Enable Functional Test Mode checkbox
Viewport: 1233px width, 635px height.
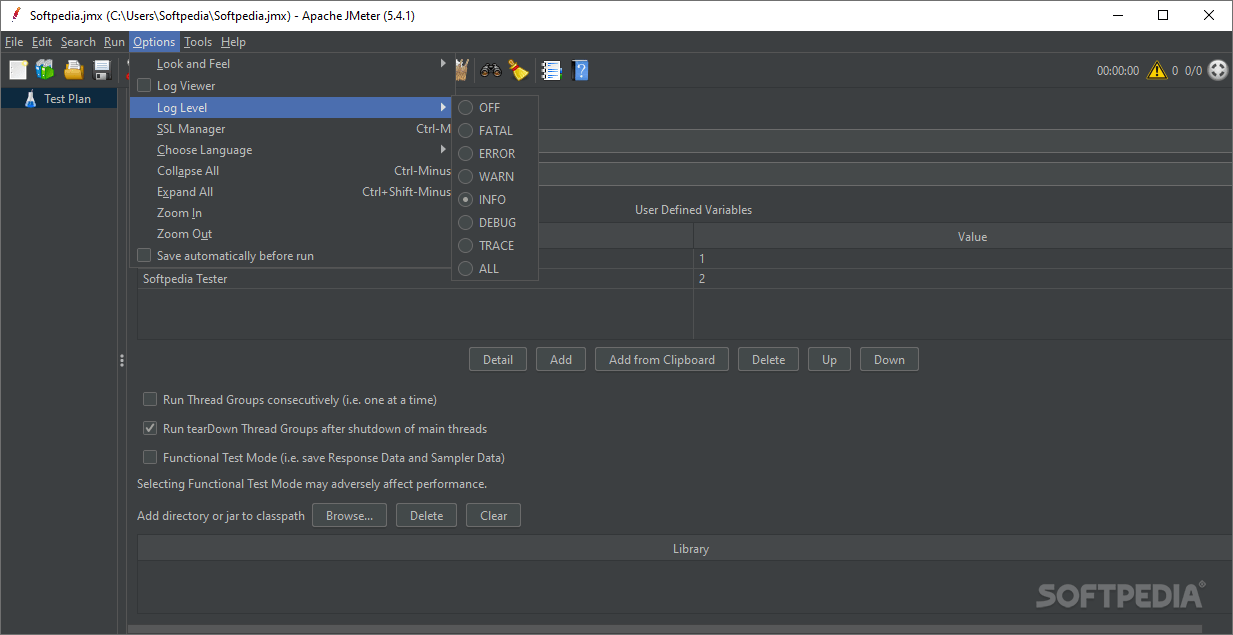150,457
